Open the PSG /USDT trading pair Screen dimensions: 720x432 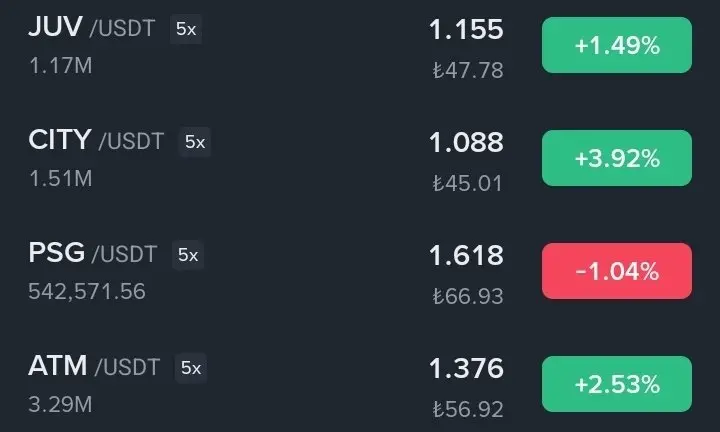360,271
